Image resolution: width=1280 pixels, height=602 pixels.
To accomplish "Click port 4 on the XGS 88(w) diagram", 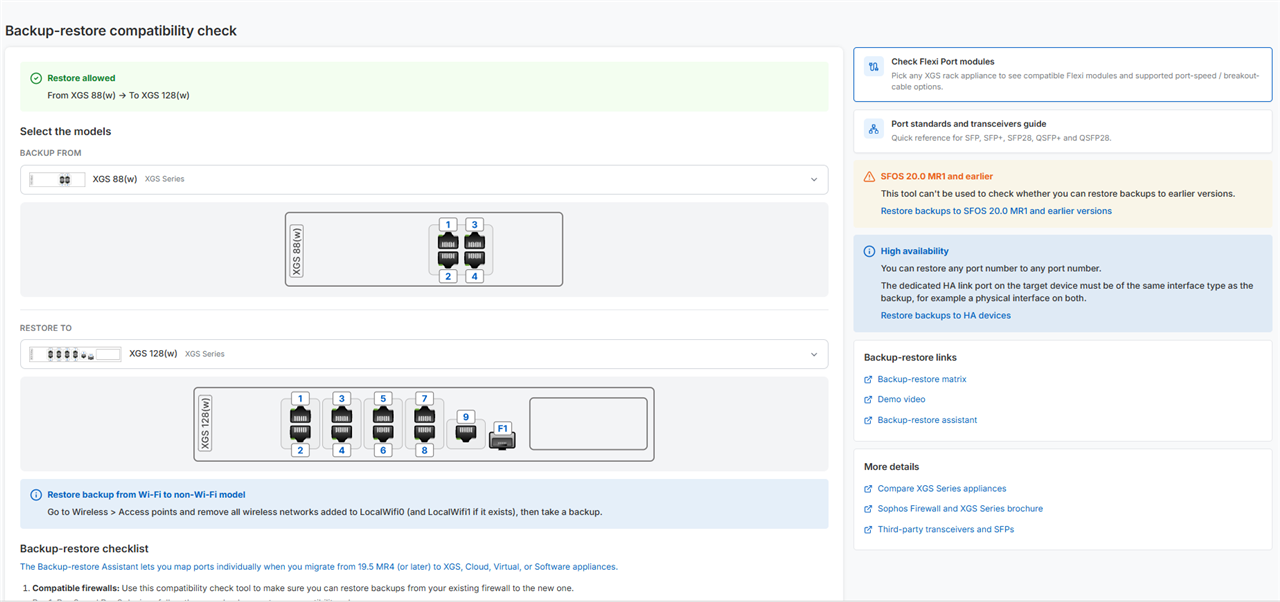I will 475,265.
